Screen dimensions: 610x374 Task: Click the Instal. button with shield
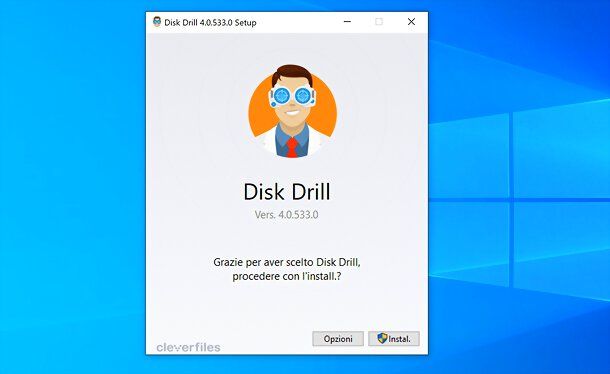point(394,339)
